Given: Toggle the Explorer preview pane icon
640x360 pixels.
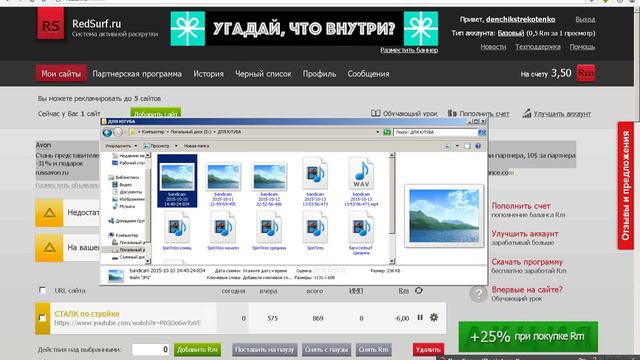Looking at the screenshot, I should coord(467,146).
